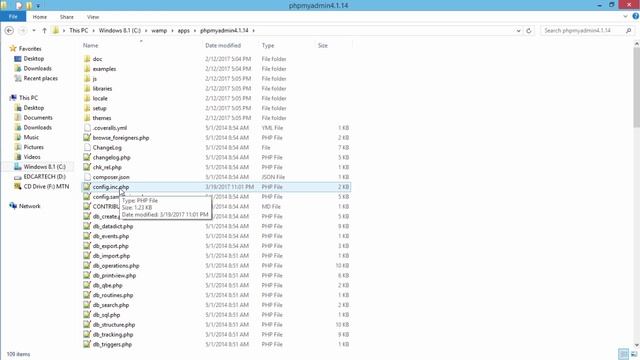Select db_operations.php file

(x=116, y=265)
